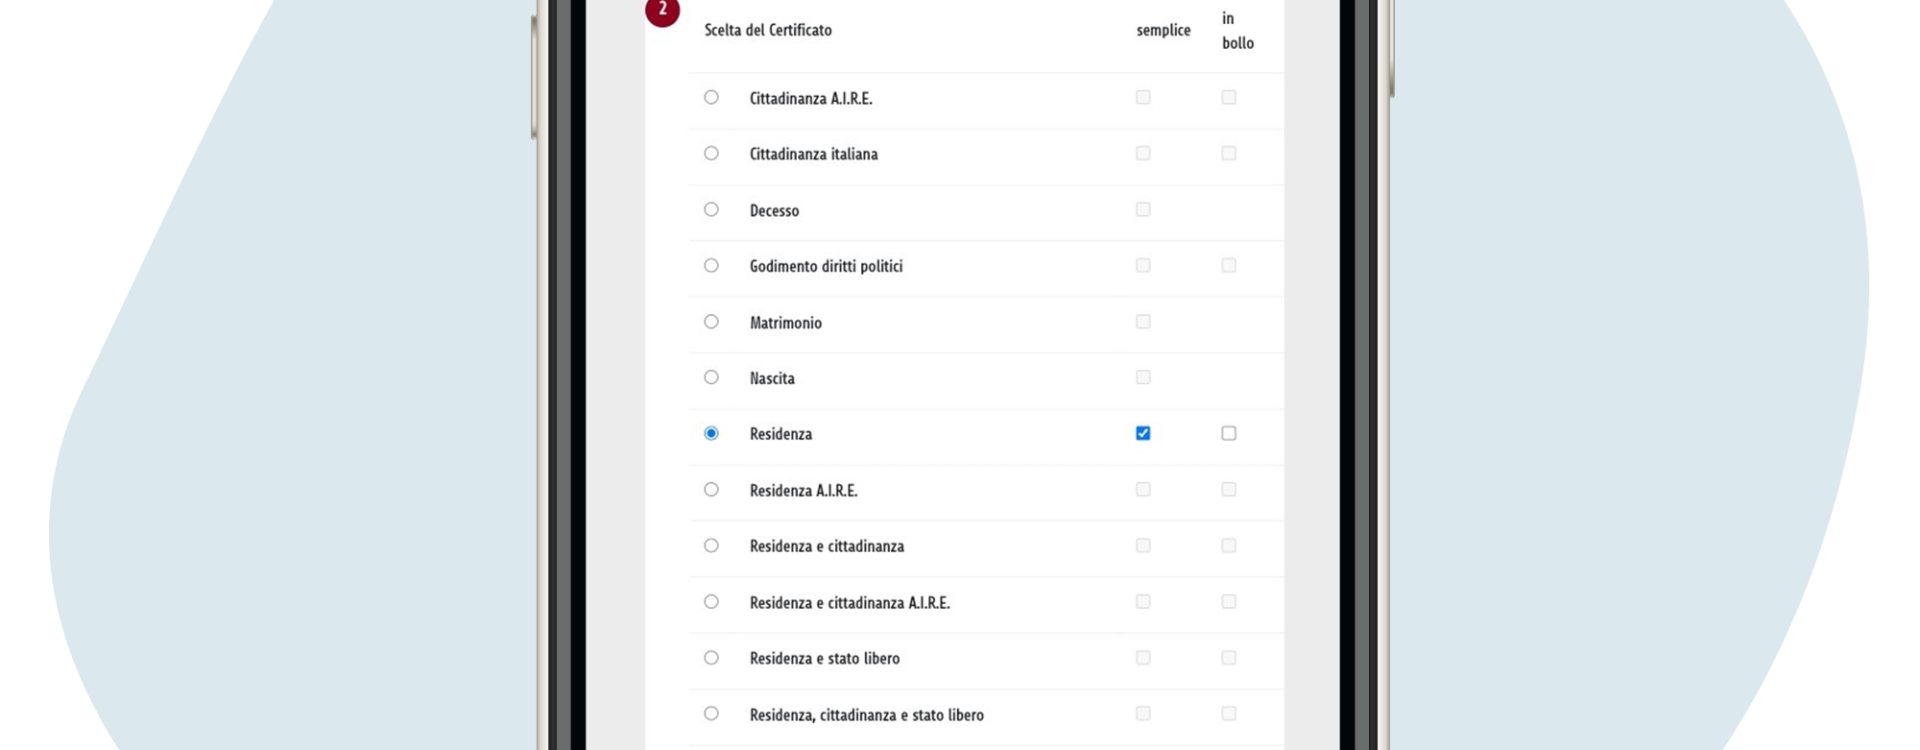
Task: Choose Residenza e stato libero radio option
Action: [x=711, y=657]
